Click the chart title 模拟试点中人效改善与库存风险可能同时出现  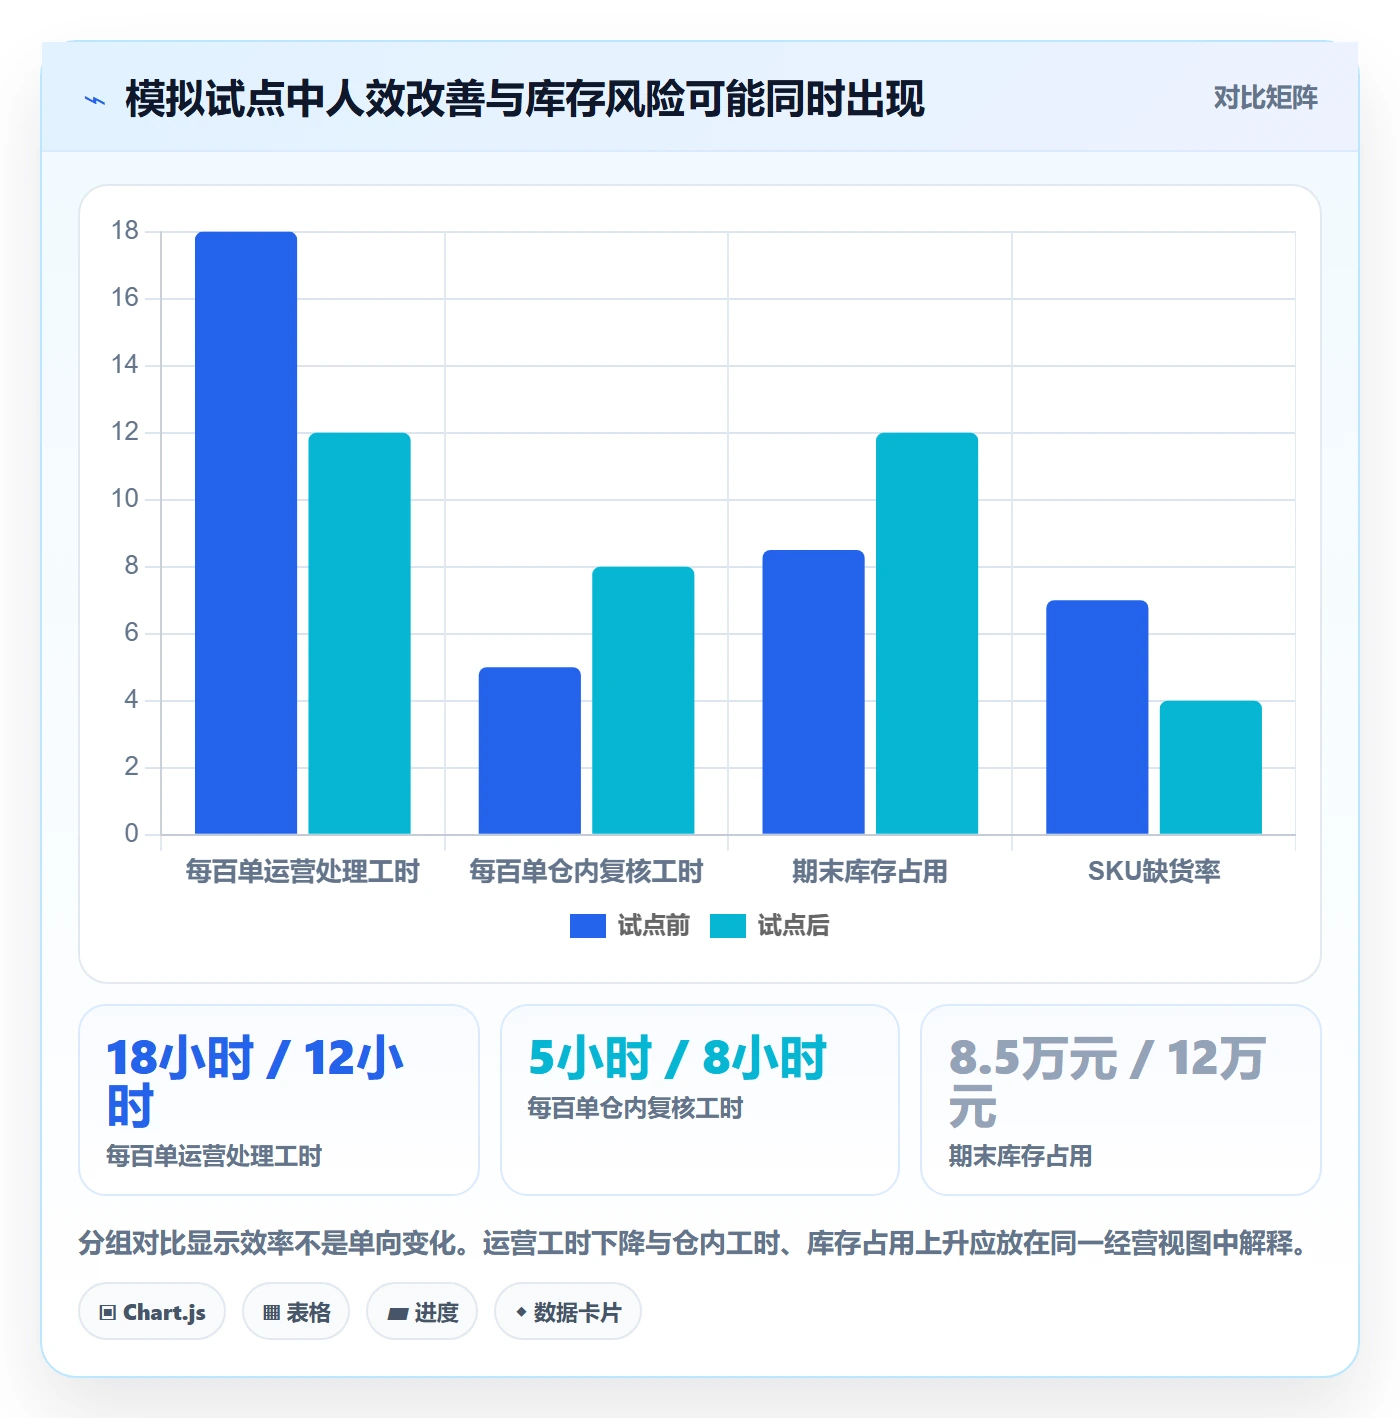(x=525, y=99)
